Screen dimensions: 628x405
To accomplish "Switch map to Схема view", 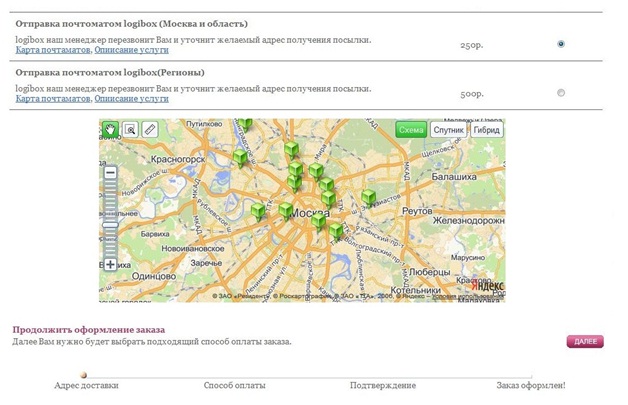I will (411, 130).
